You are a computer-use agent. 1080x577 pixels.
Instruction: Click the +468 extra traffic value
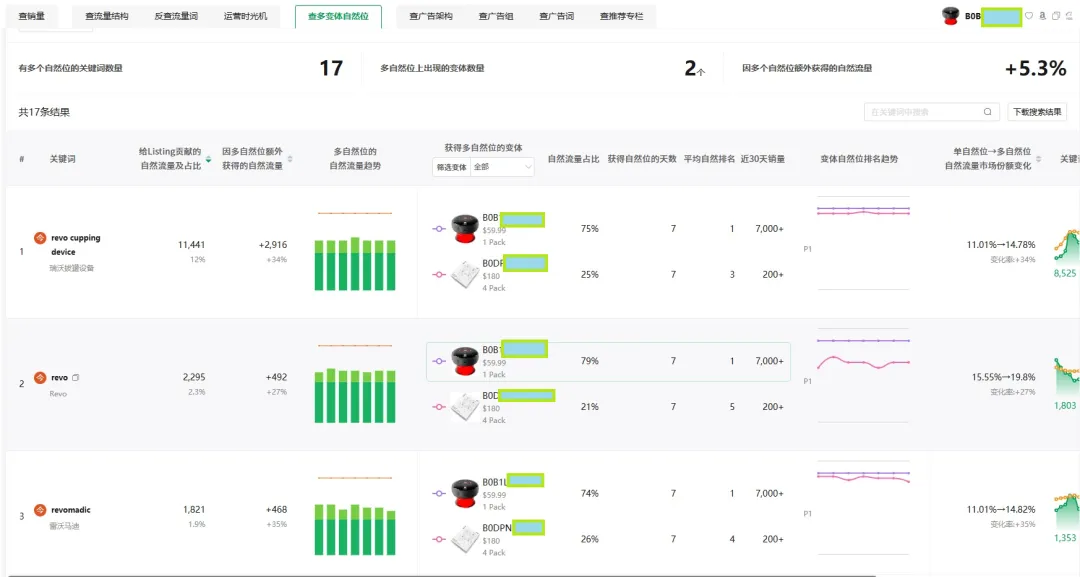point(276,510)
